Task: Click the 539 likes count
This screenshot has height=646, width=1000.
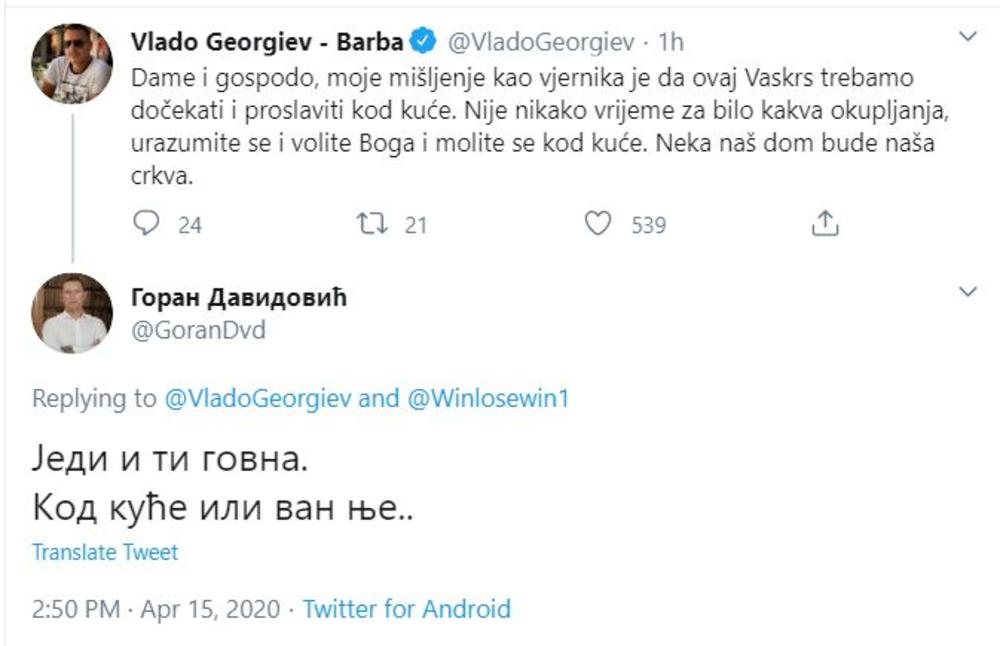Action: click(648, 225)
